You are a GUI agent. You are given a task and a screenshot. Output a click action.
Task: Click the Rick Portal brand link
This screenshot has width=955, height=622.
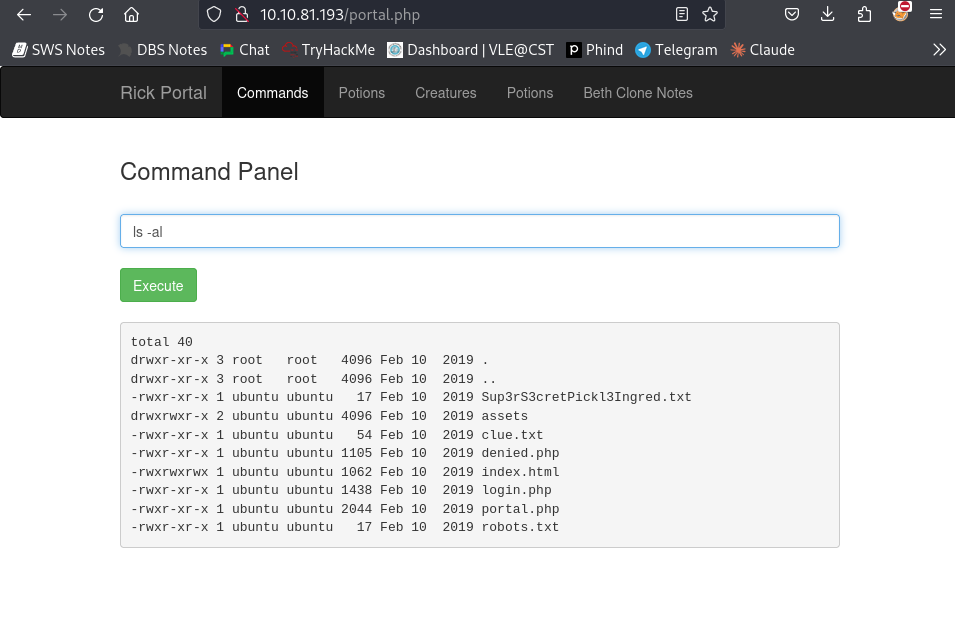163,93
